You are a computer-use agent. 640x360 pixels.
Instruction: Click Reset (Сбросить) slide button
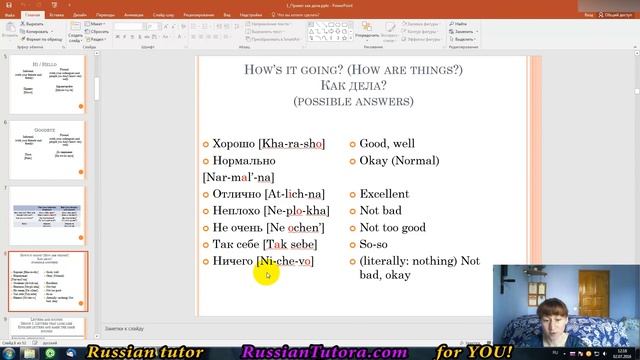tap(97, 31)
